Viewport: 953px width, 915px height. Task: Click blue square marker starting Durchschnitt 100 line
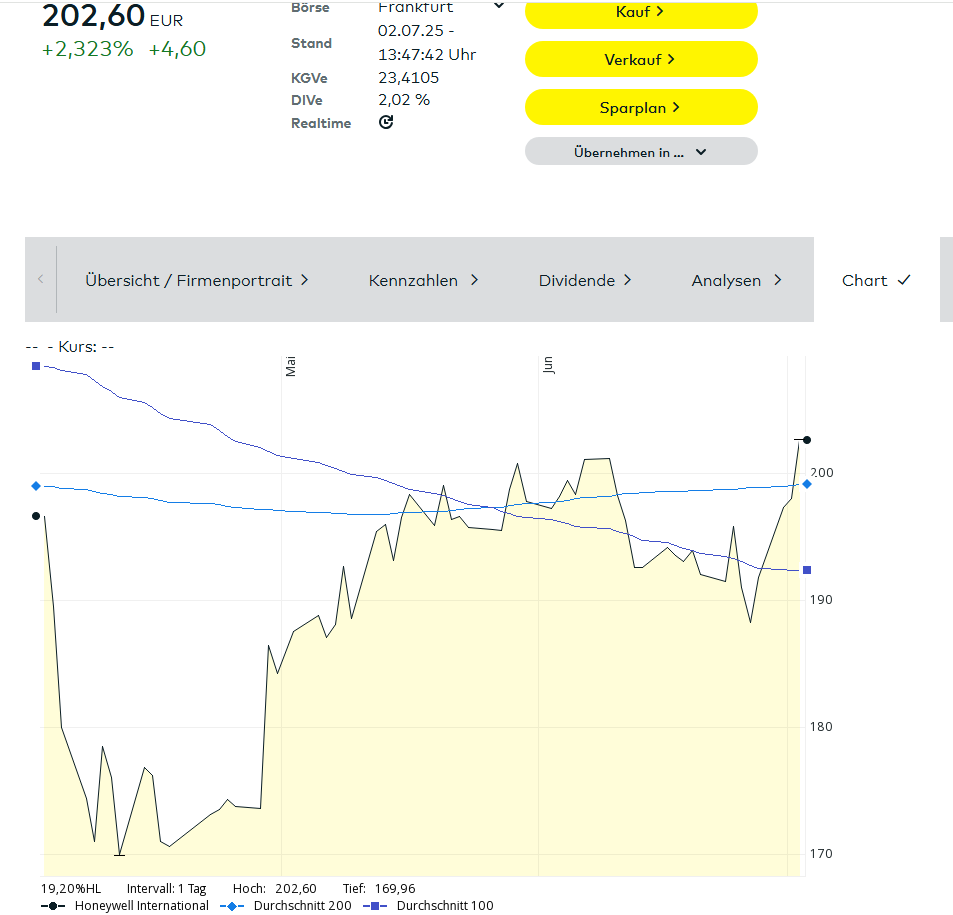tap(36, 366)
